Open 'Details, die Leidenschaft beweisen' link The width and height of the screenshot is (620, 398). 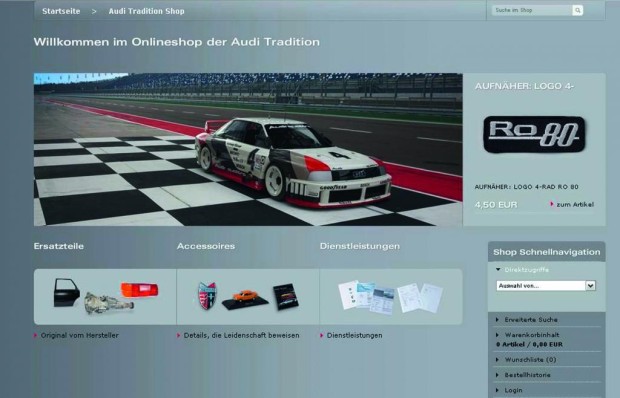click(x=241, y=335)
